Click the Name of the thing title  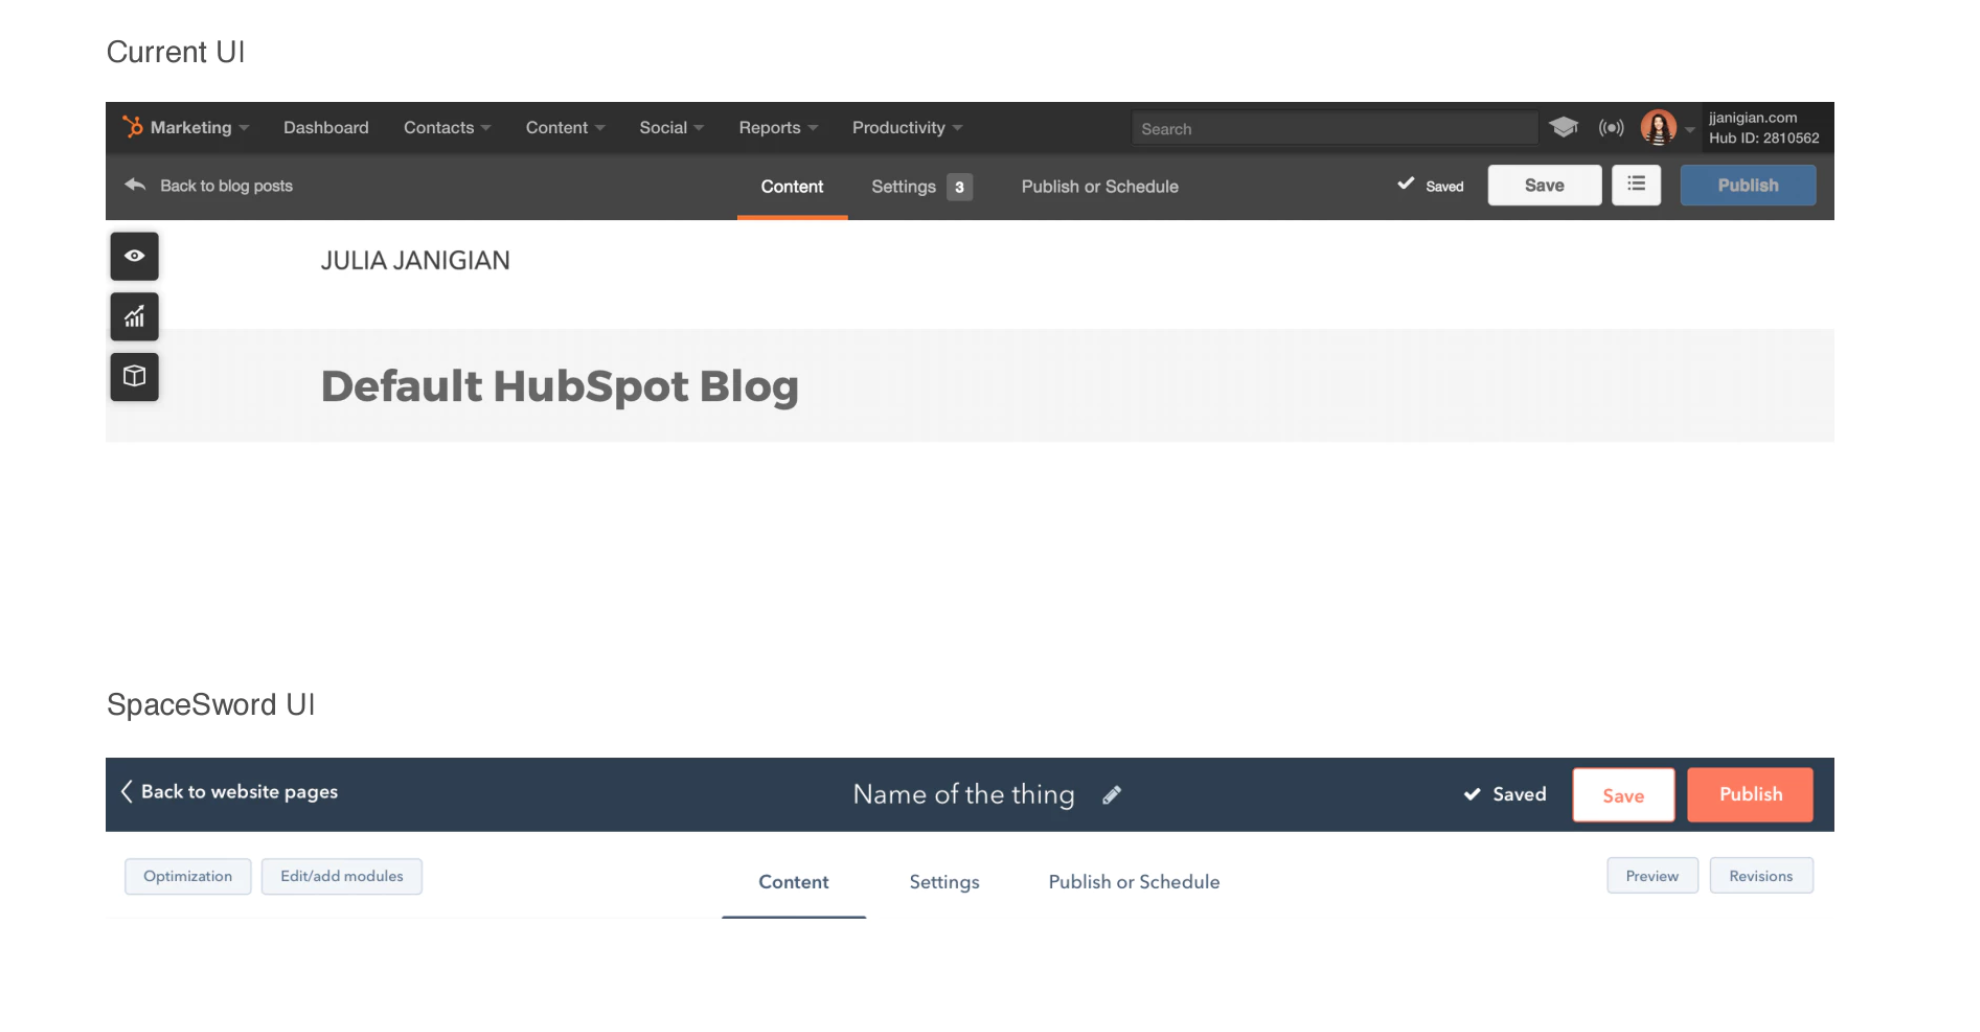click(x=964, y=794)
